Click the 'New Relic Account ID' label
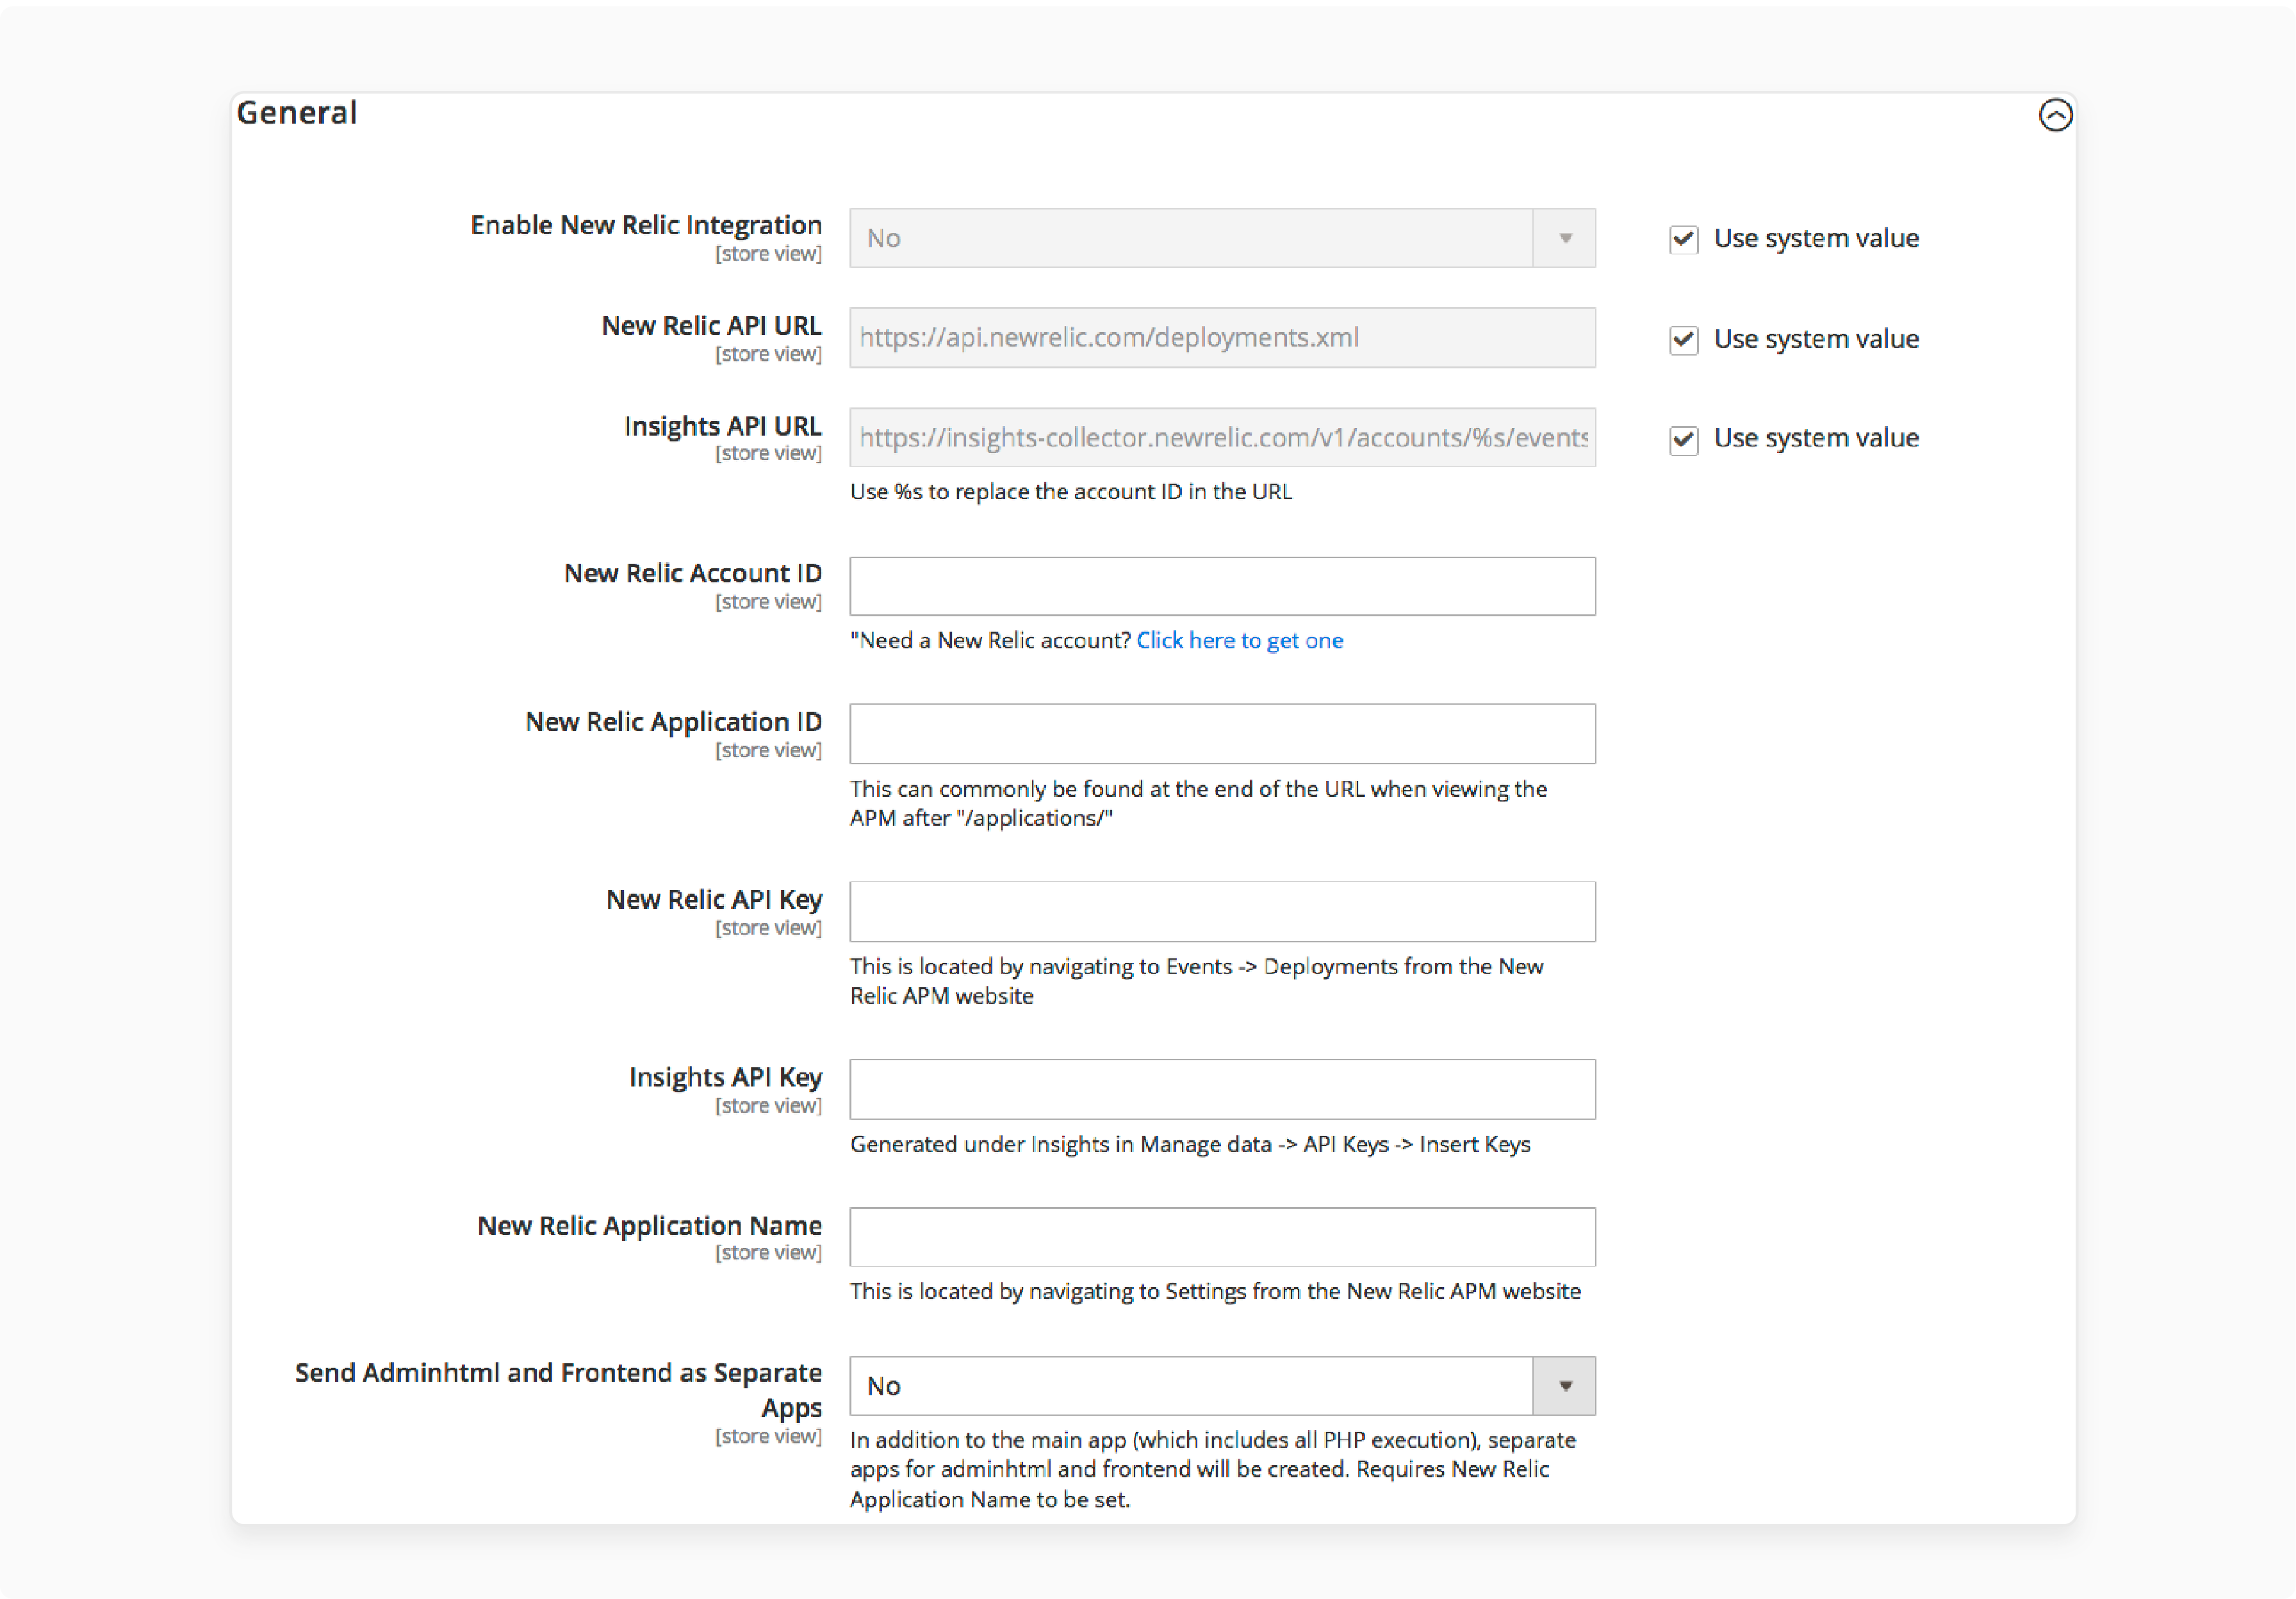The height and width of the screenshot is (1599, 2296). click(x=692, y=573)
